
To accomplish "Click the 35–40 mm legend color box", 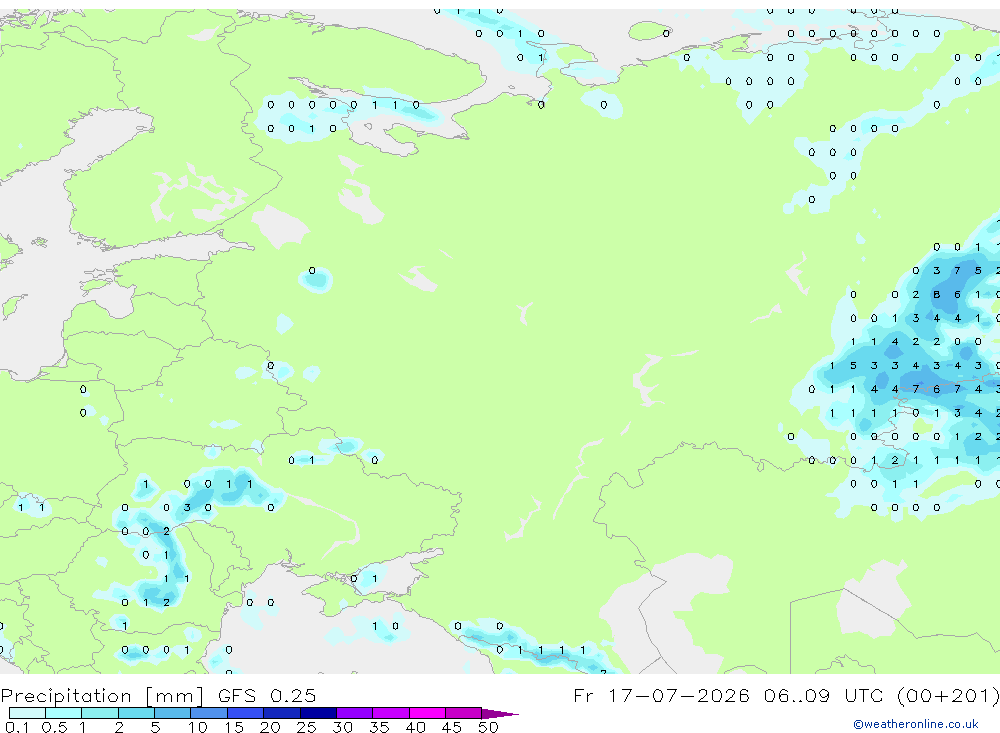I will pos(391,713).
